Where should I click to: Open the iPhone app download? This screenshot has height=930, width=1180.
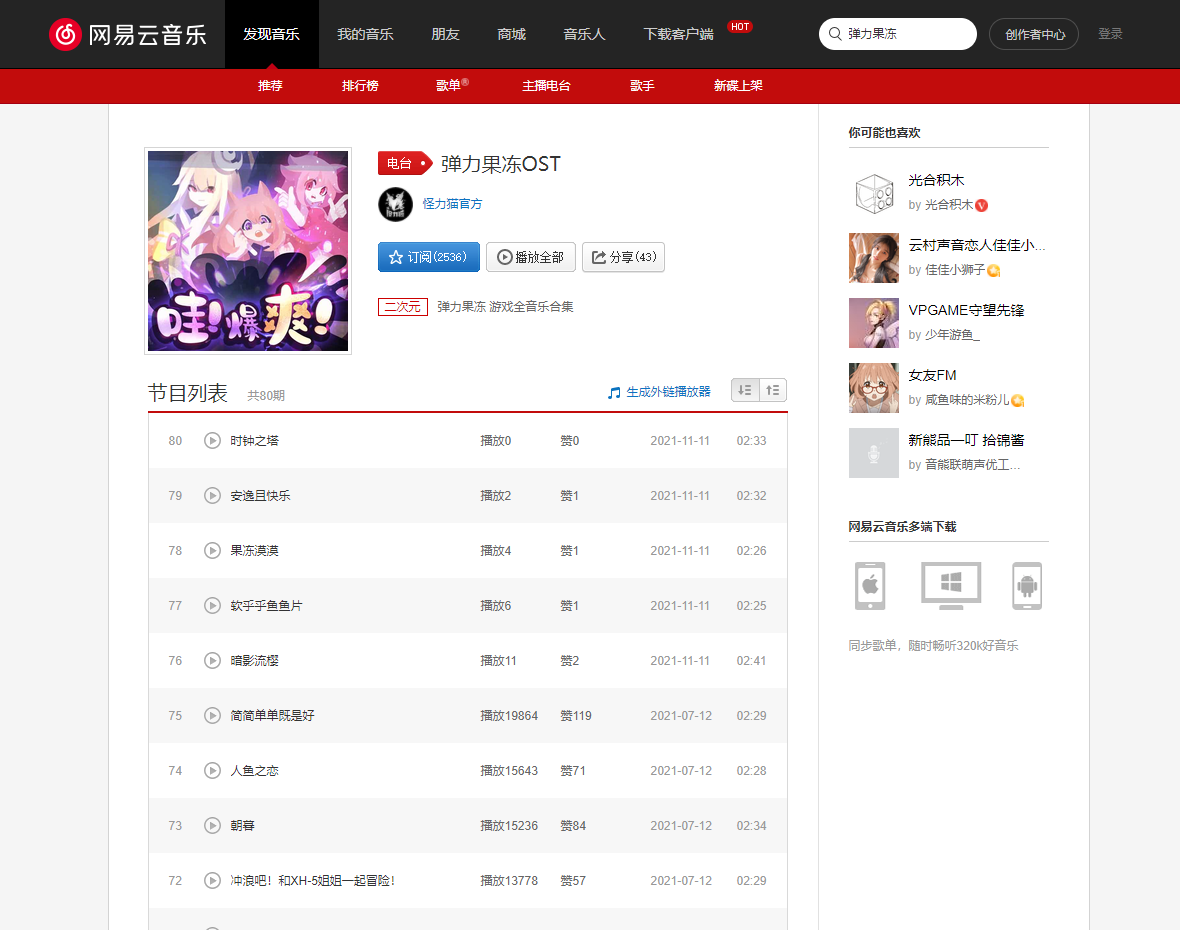(870, 585)
